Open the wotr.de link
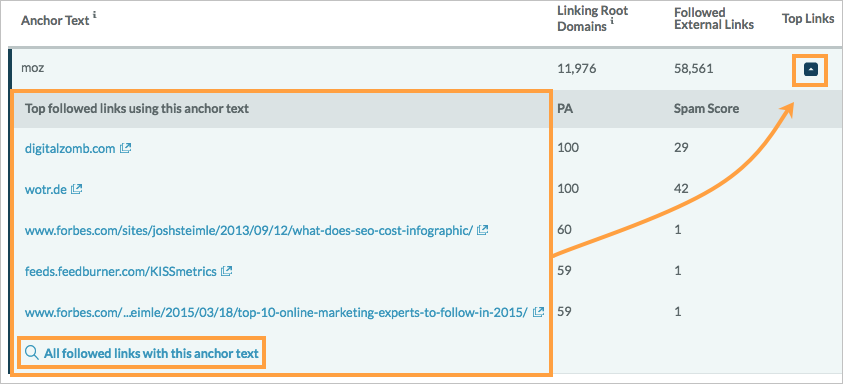843x384 pixels. point(46,190)
